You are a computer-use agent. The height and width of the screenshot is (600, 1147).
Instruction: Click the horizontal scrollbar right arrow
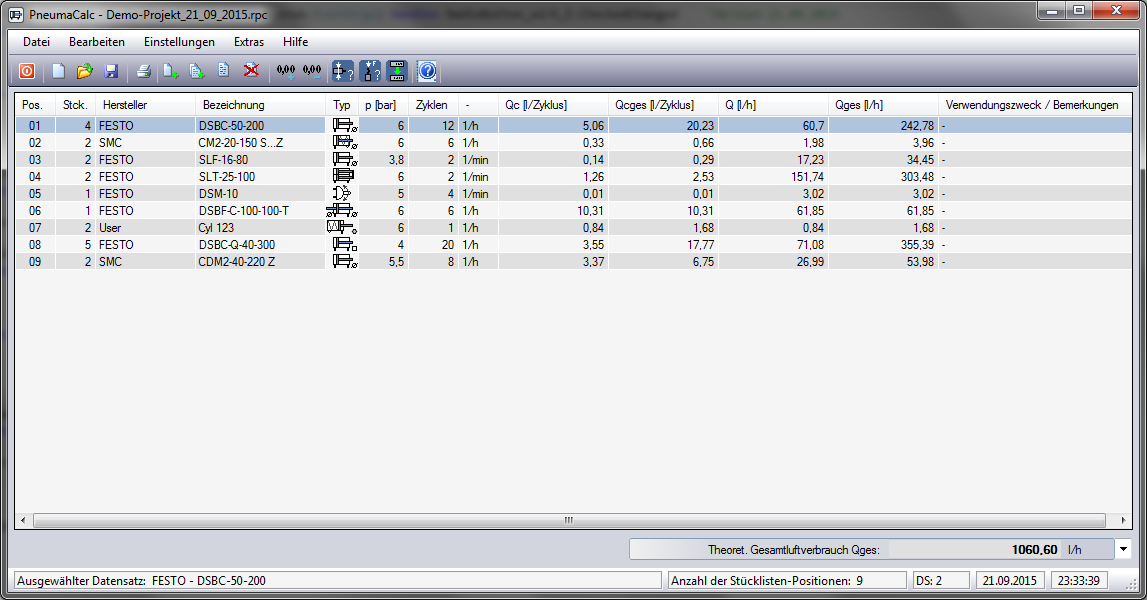coord(1124,520)
